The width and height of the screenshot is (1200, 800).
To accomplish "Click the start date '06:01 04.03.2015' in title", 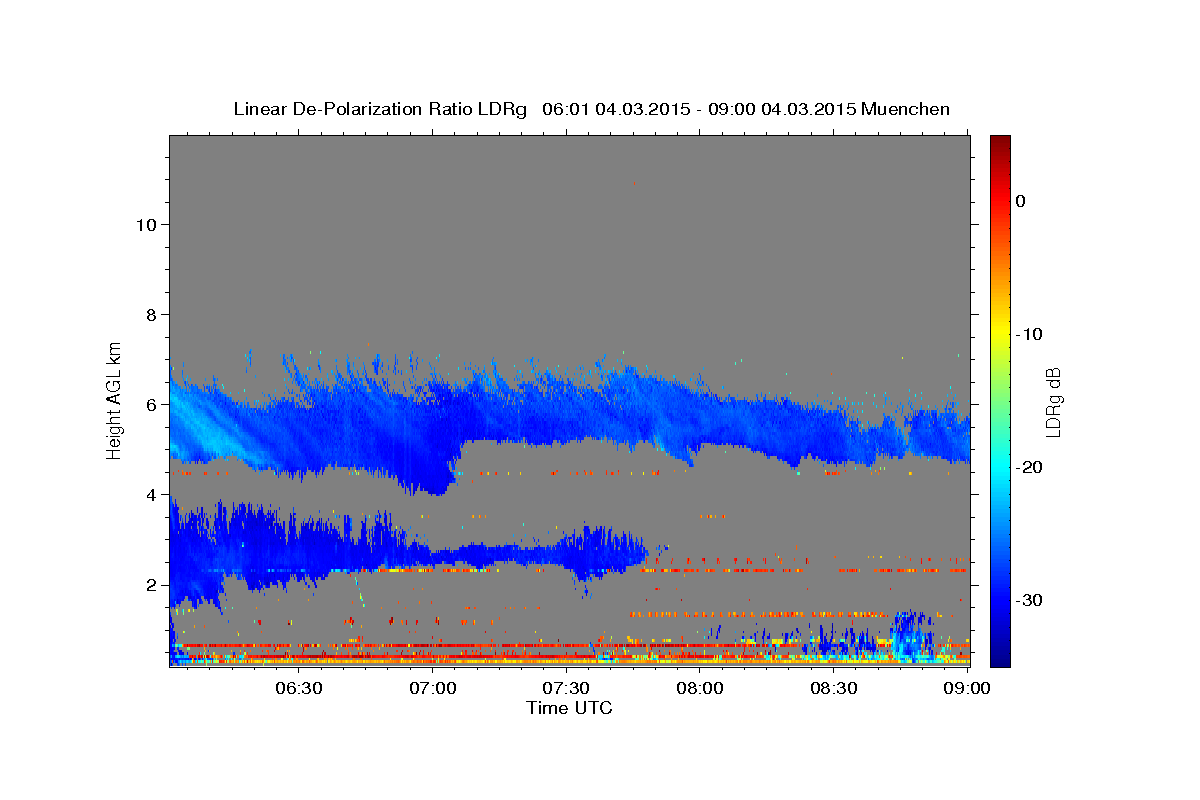I will coord(616,109).
